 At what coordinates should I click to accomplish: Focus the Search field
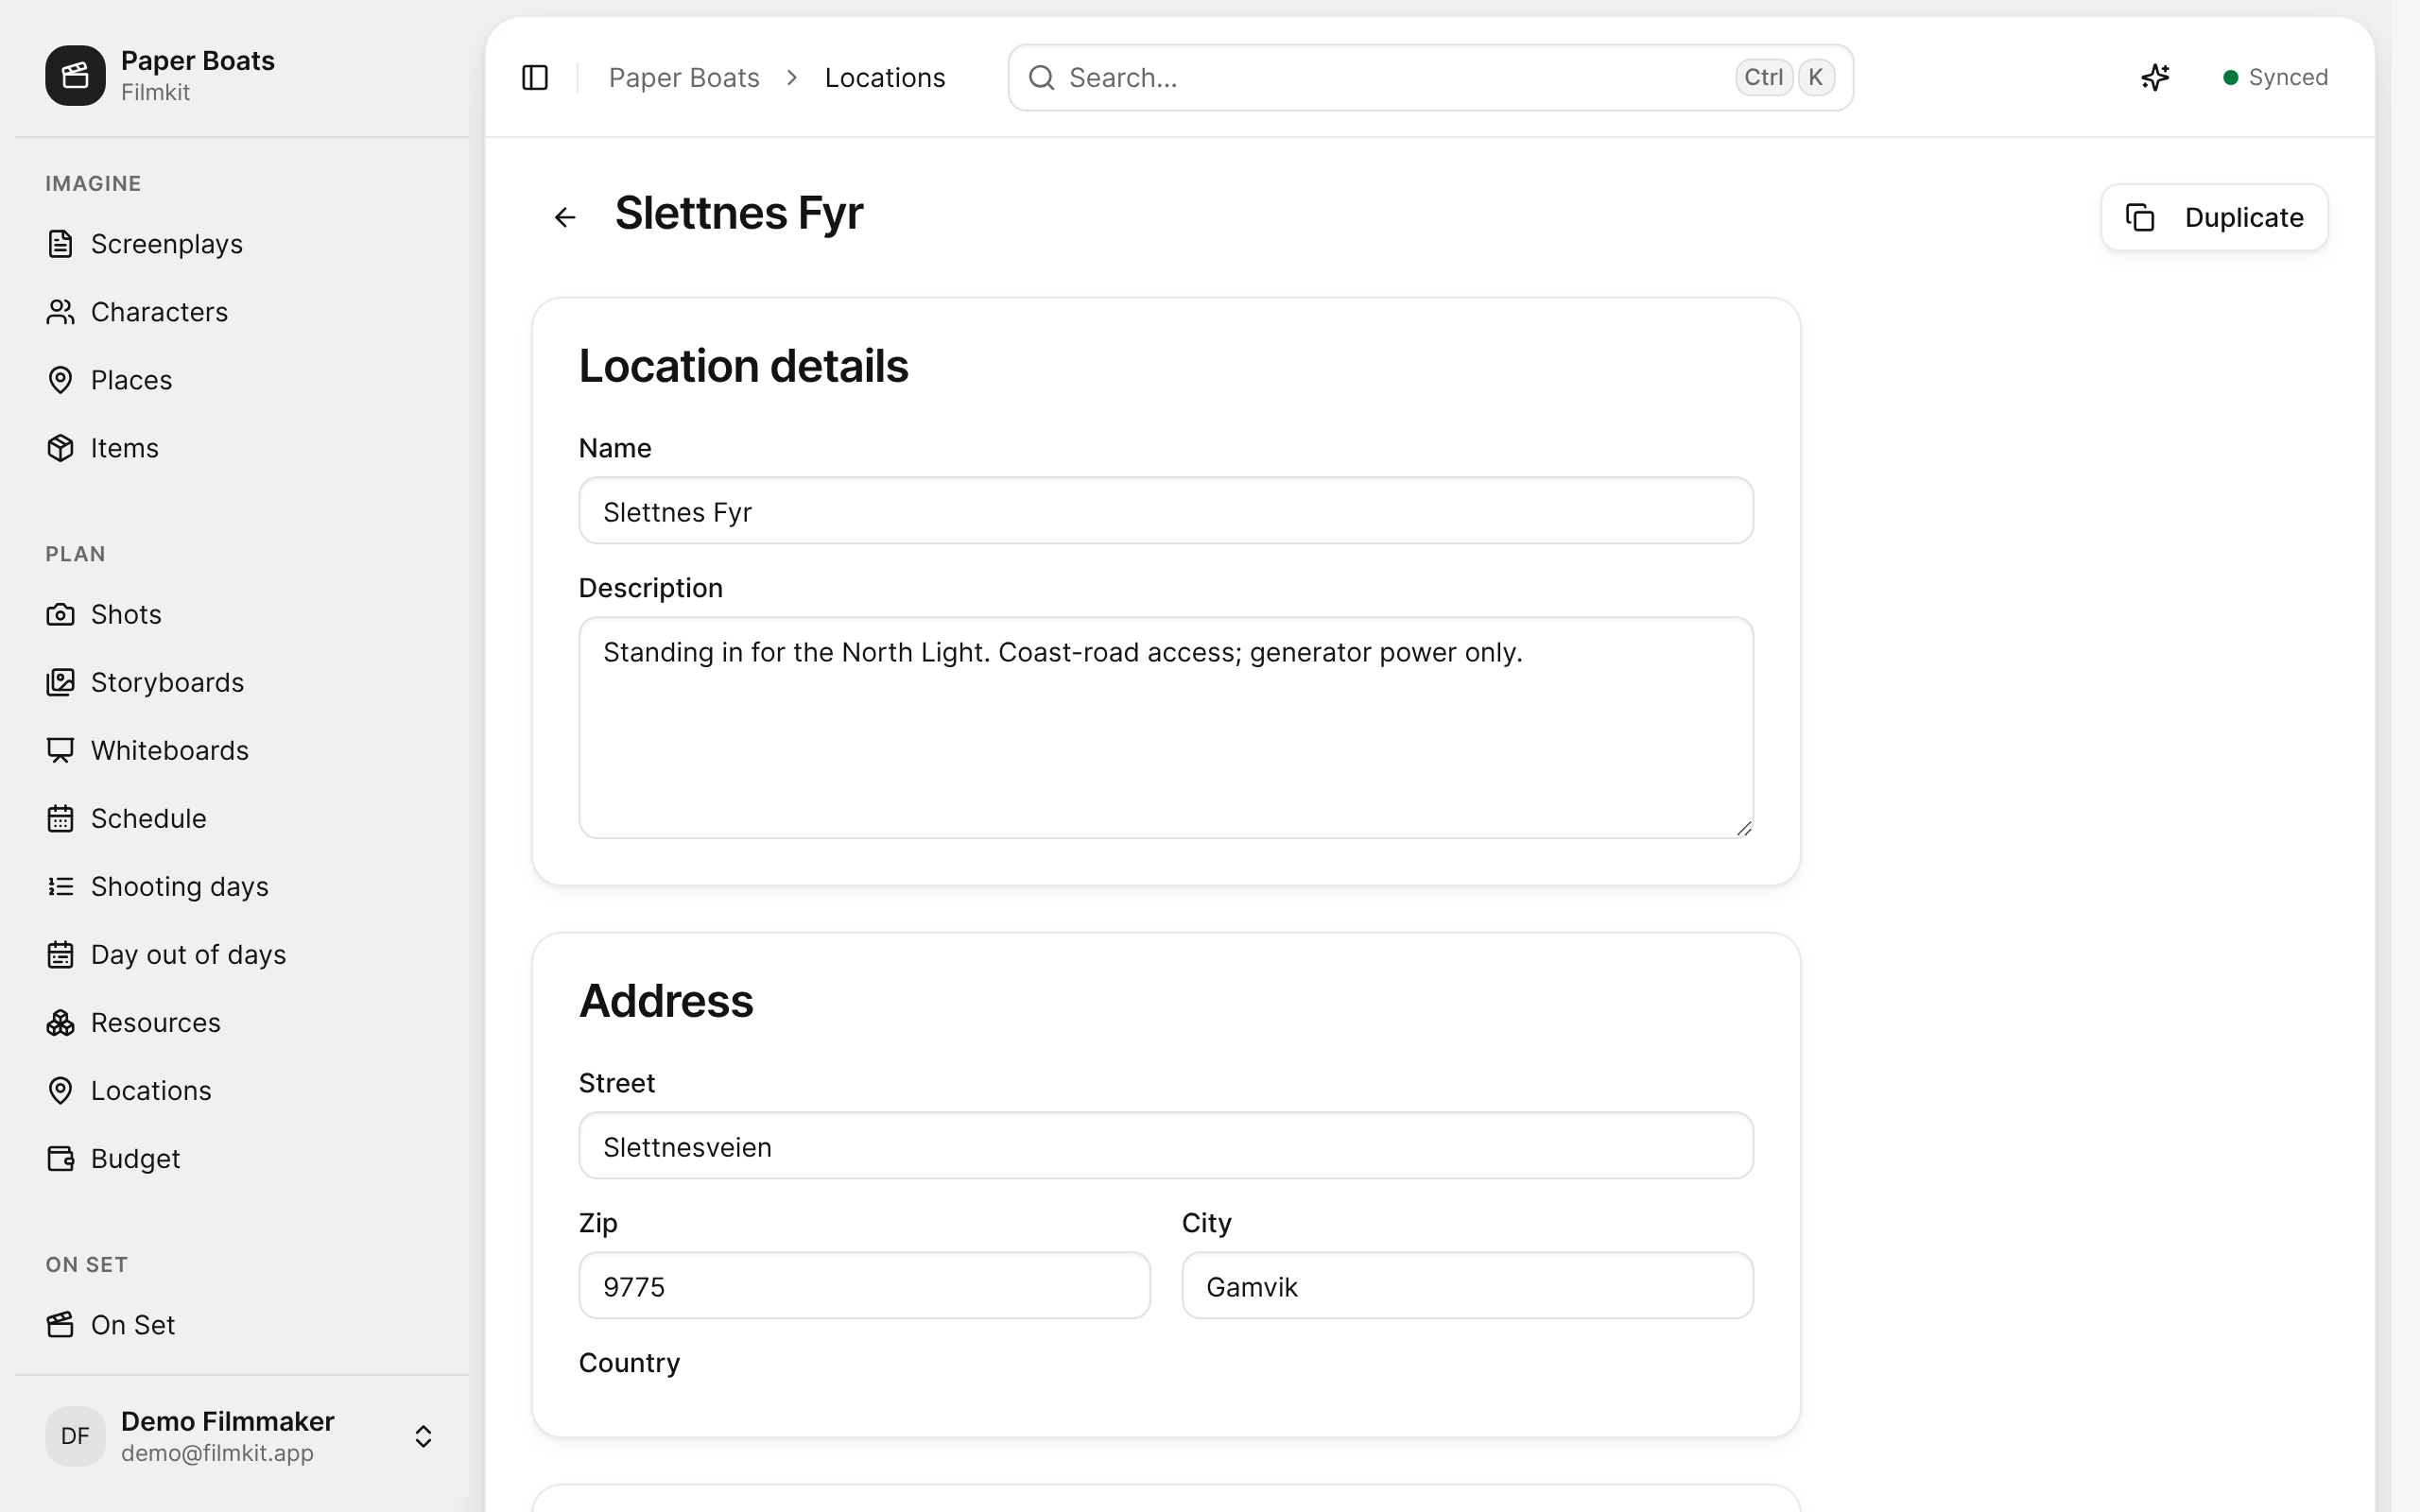(1430, 77)
